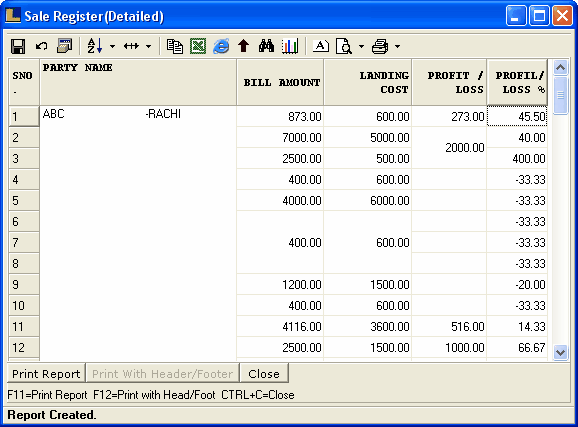Export the report to Excel icon
The height and width of the screenshot is (427, 578).
tap(198, 46)
